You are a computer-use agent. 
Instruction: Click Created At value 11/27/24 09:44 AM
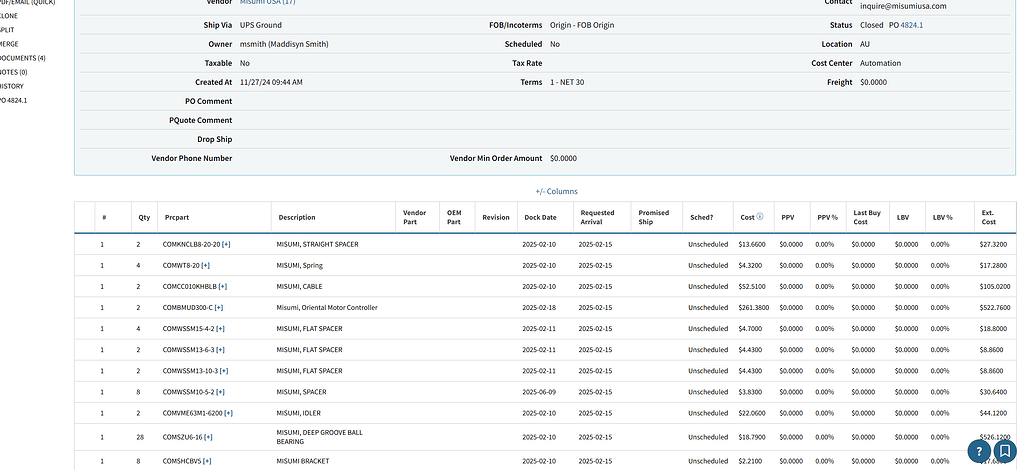[271, 82]
